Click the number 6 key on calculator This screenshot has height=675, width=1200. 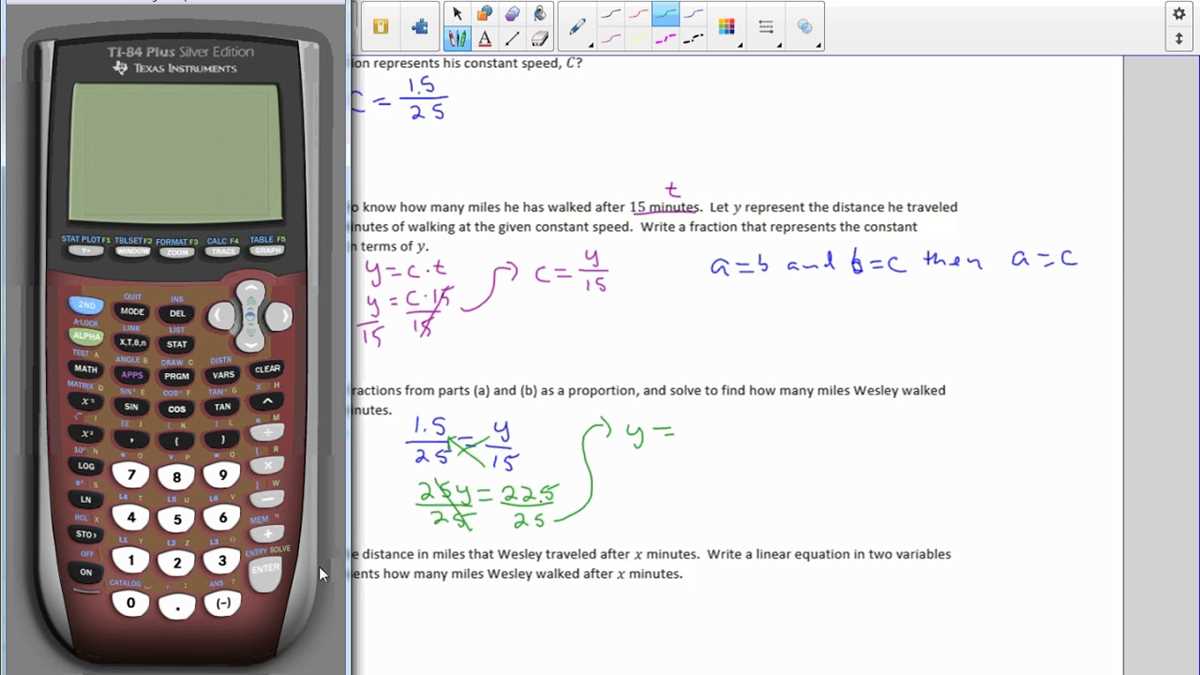222,517
